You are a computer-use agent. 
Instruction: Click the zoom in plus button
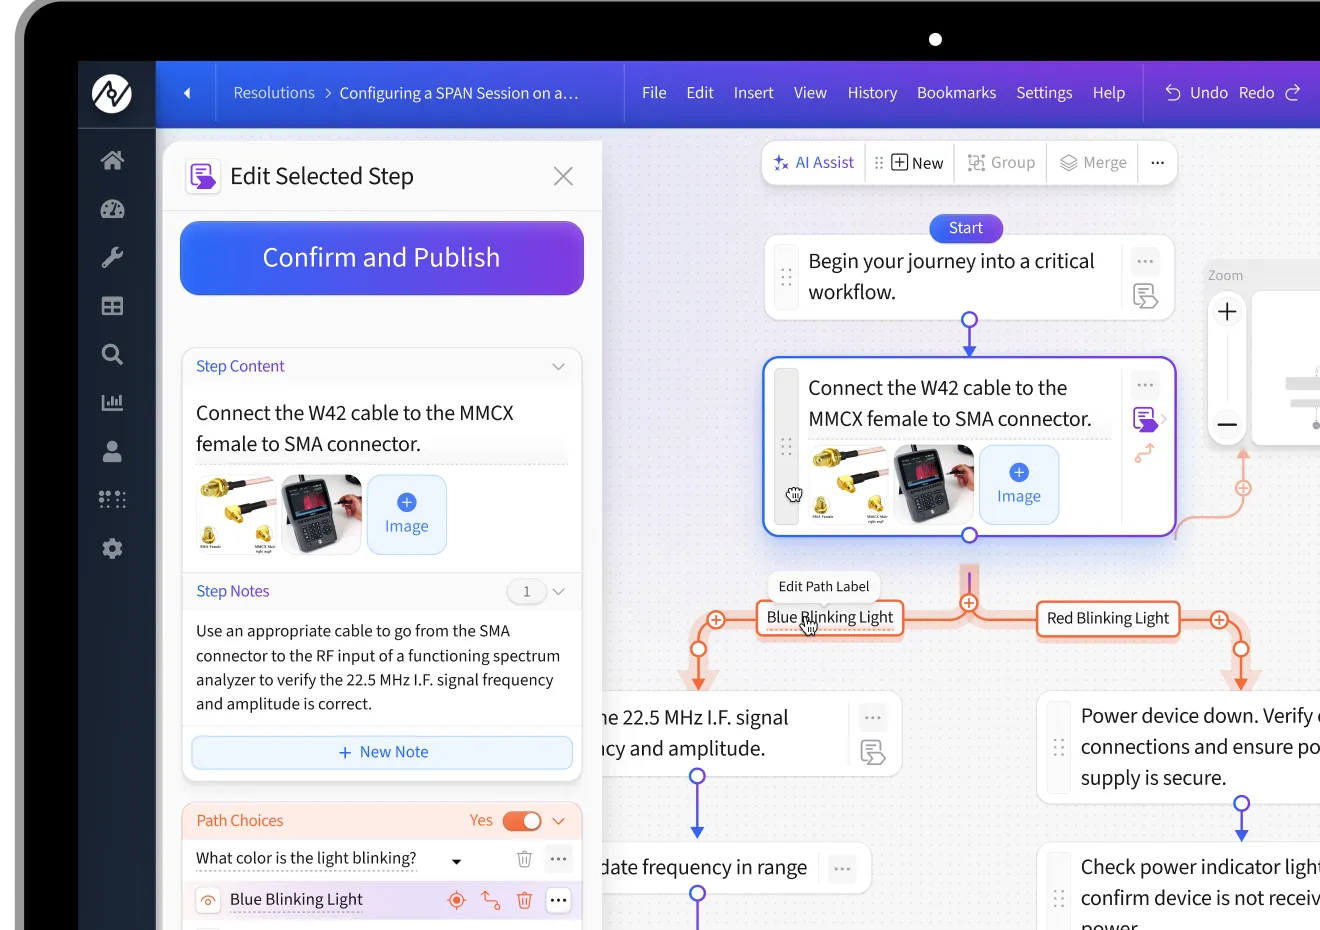(1227, 312)
